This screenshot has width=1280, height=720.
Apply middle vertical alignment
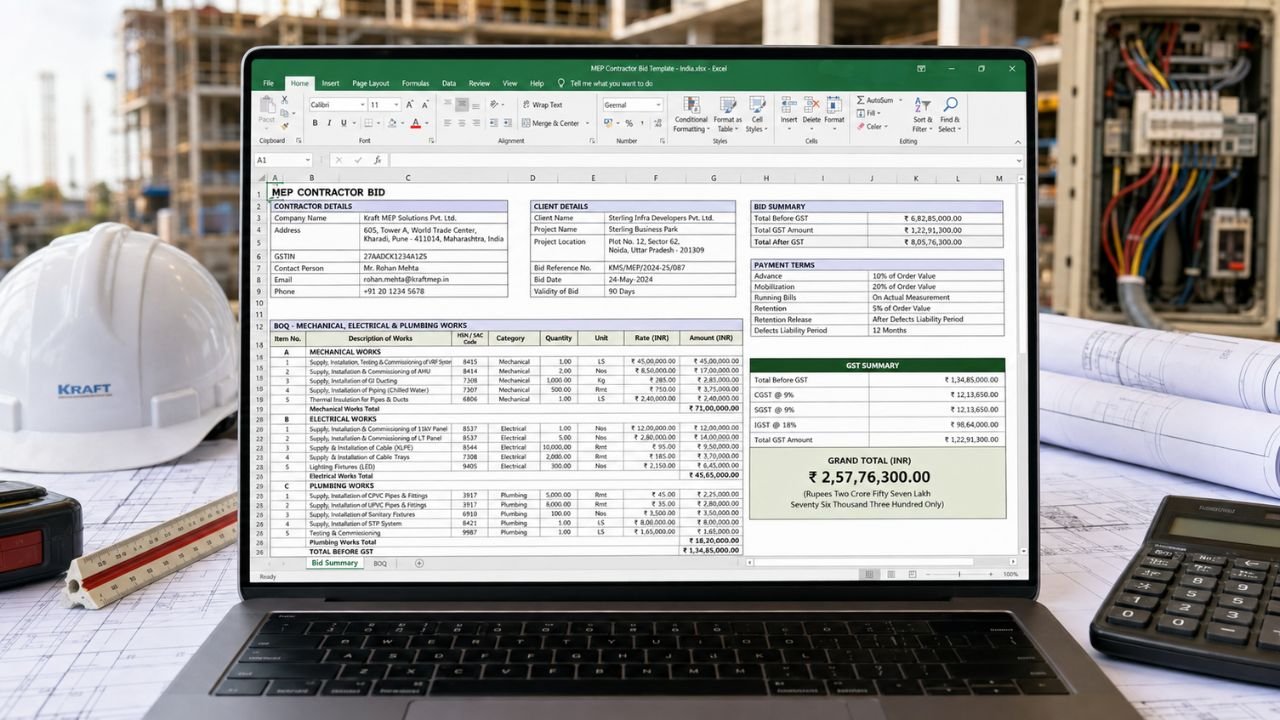[462, 104]
